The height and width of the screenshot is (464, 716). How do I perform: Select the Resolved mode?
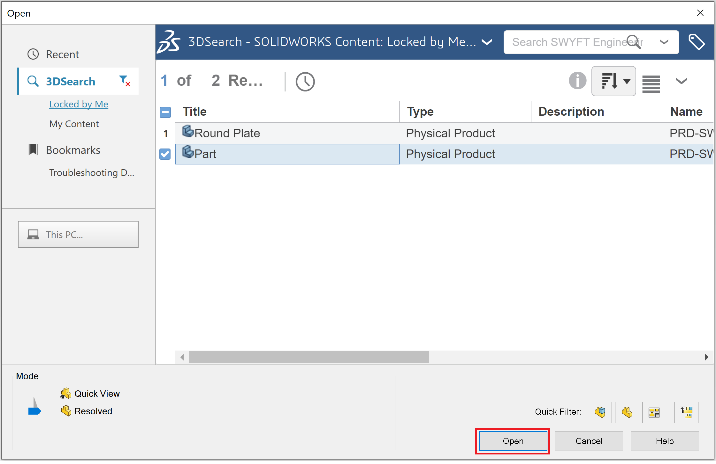[x=87, y=411]
